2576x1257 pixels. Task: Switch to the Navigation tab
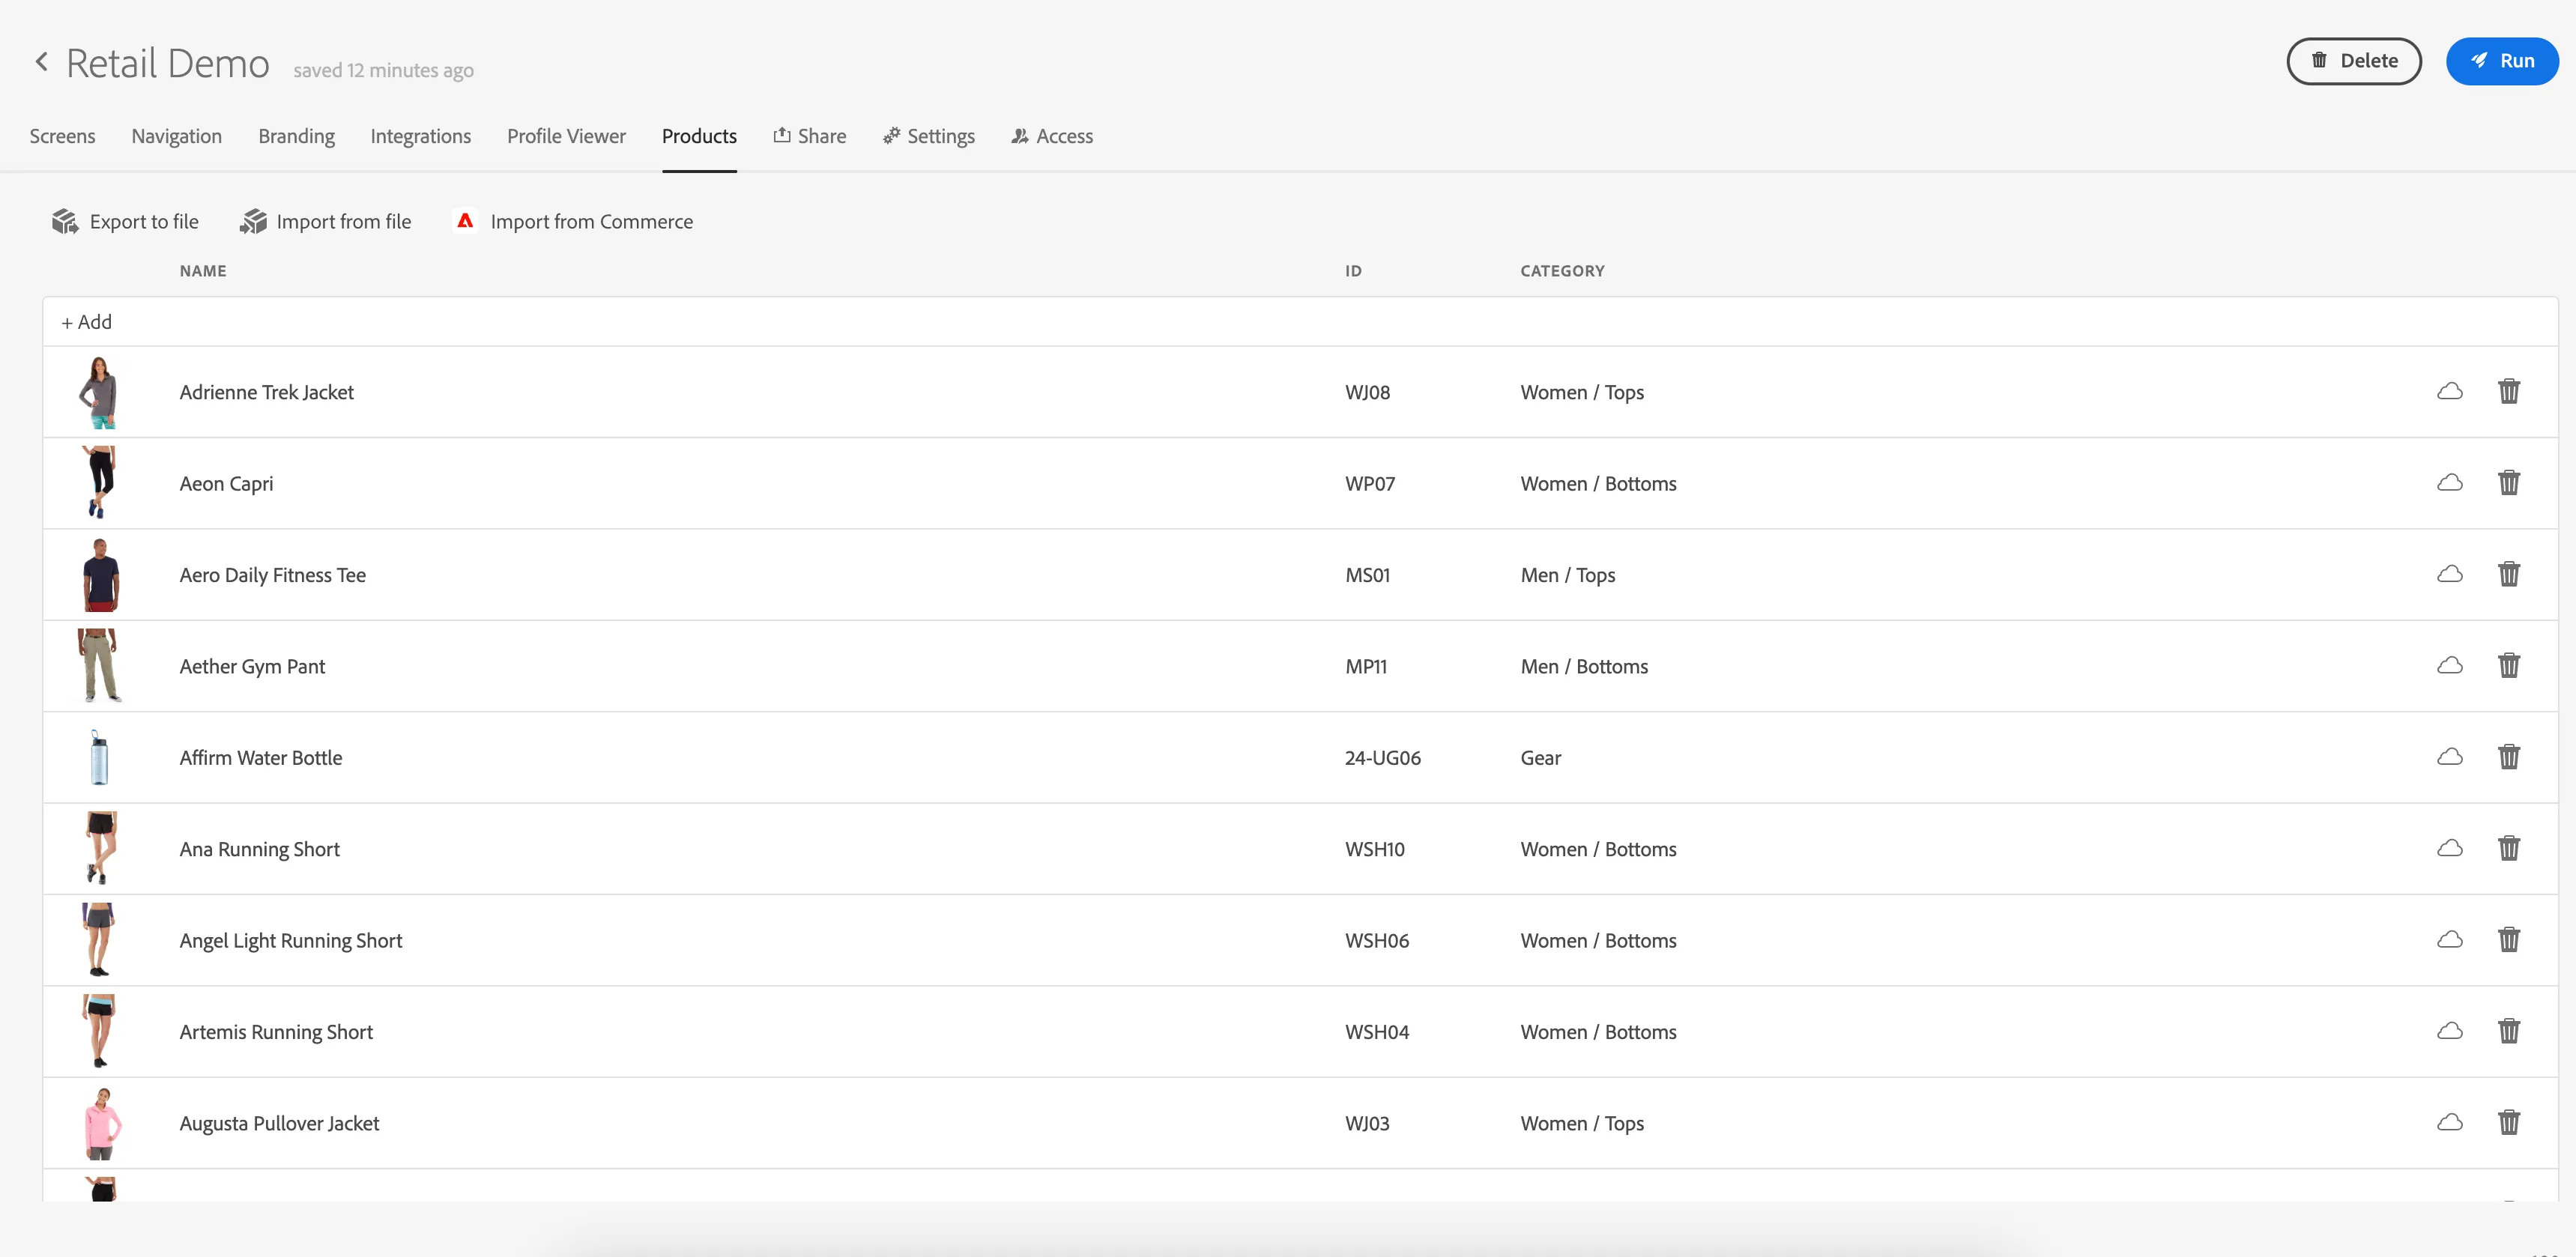tap(177, 136)
